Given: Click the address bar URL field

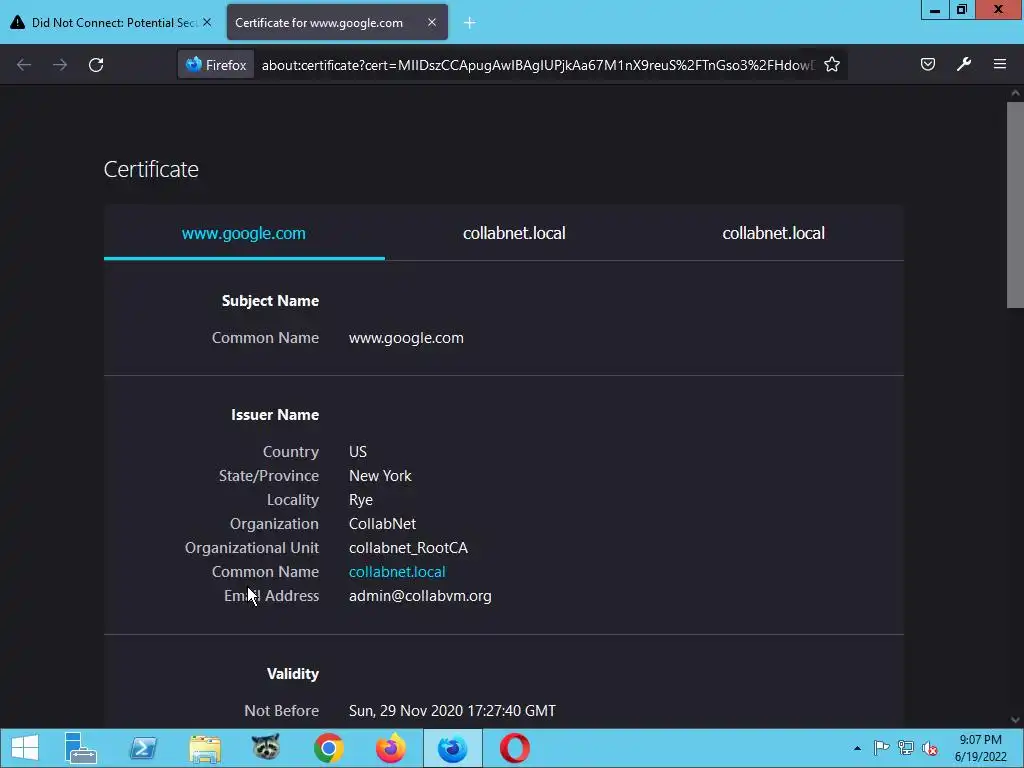Looking at the screenshot, I should pos(538,65).
